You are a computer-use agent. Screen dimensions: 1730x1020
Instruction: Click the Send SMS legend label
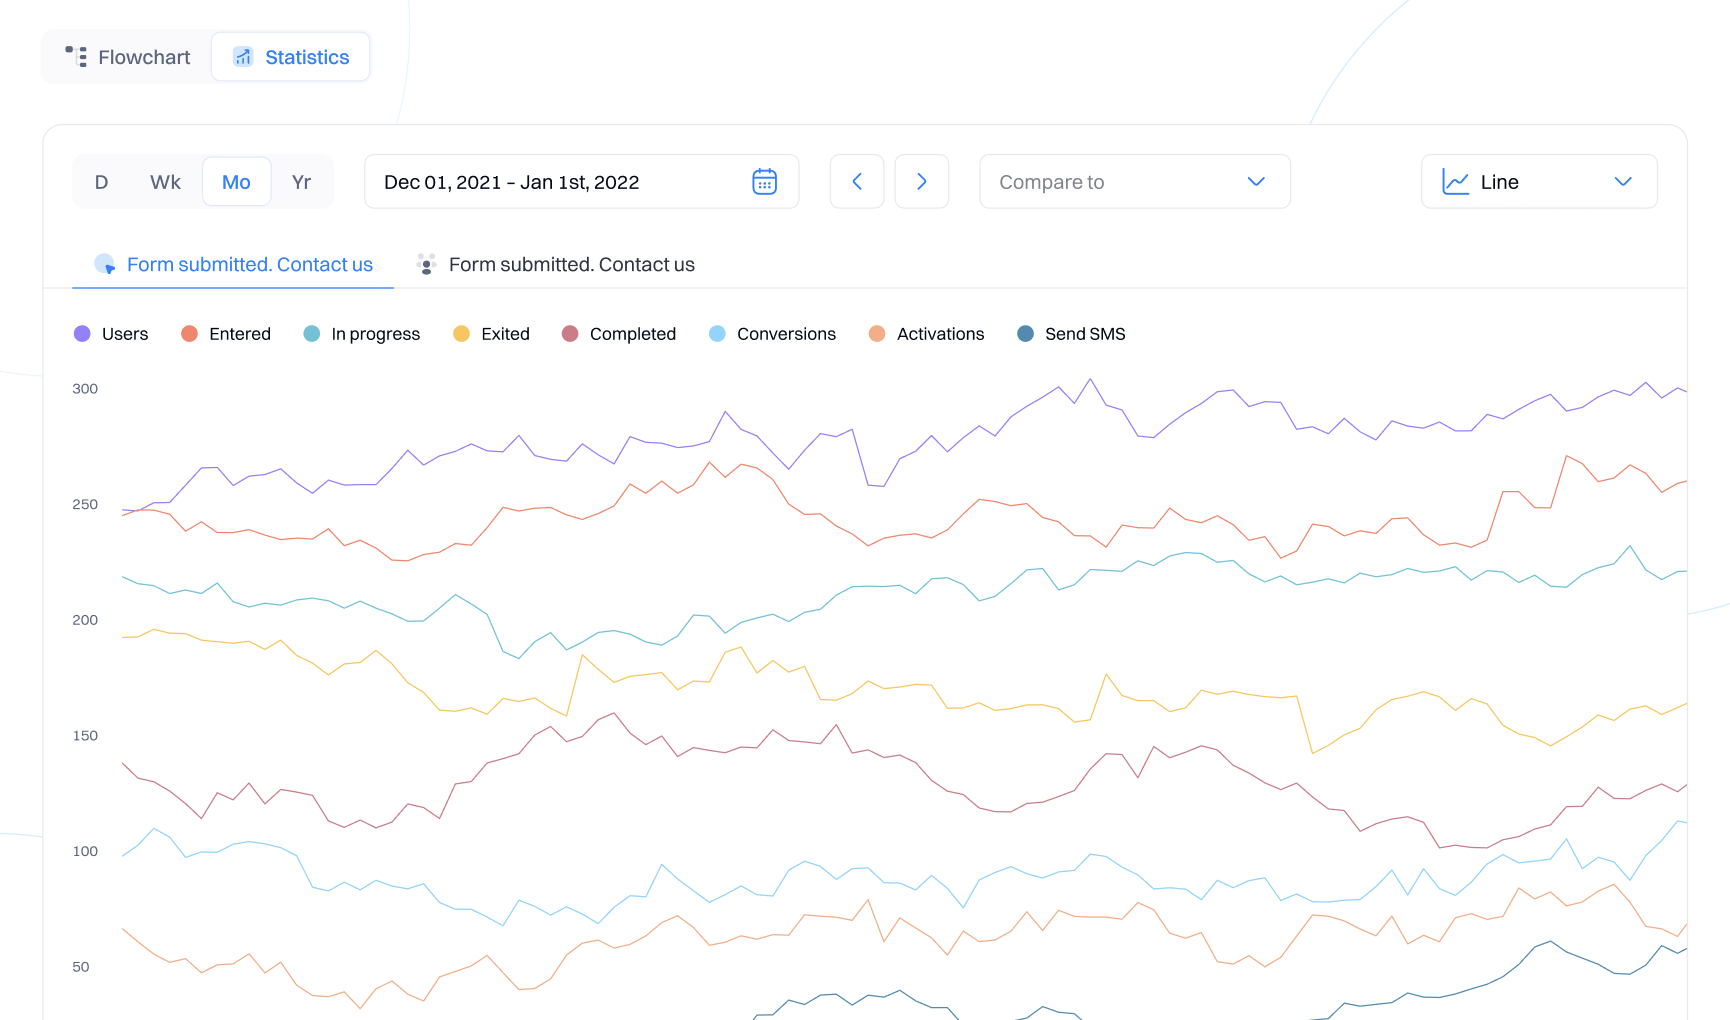coord(1085,334)
